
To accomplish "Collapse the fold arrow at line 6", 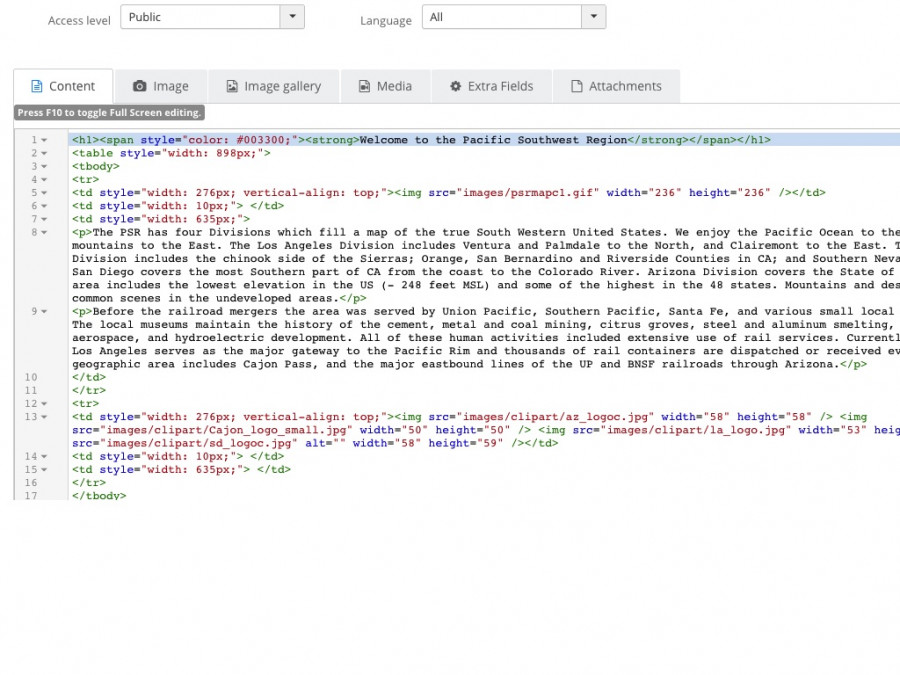I will tap(44, 206).
